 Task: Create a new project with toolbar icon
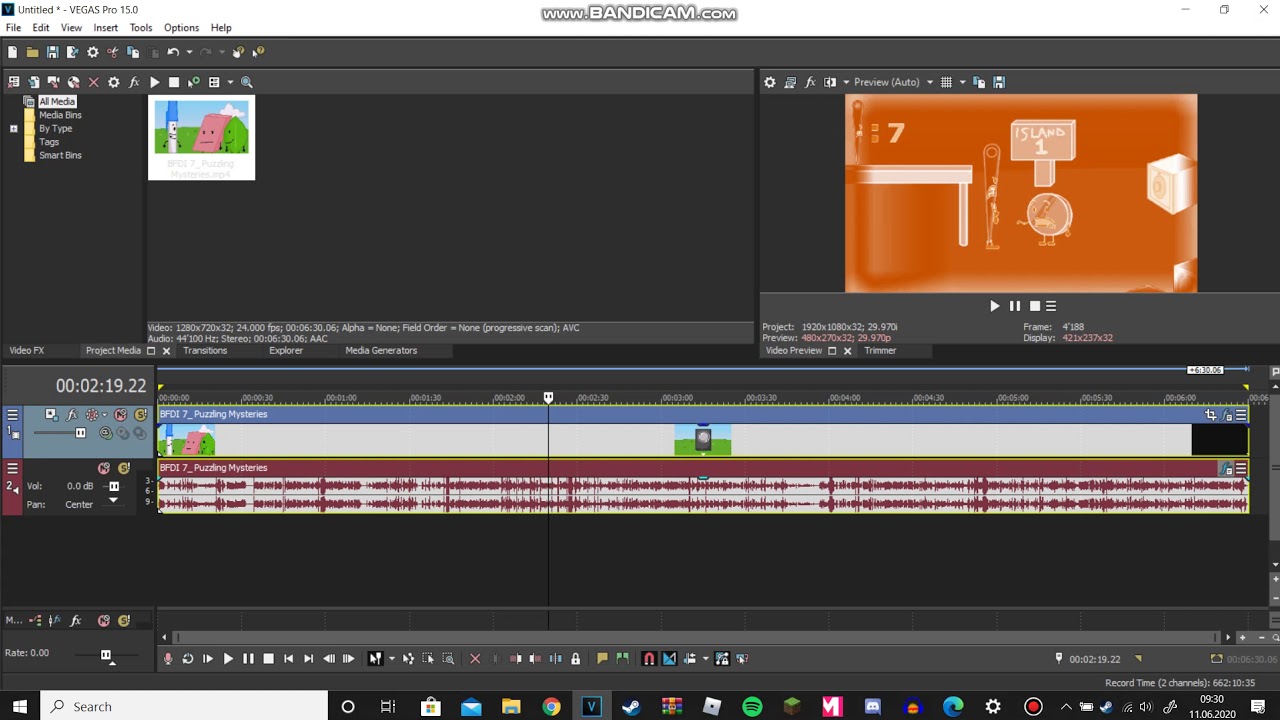tap(12, 52)
